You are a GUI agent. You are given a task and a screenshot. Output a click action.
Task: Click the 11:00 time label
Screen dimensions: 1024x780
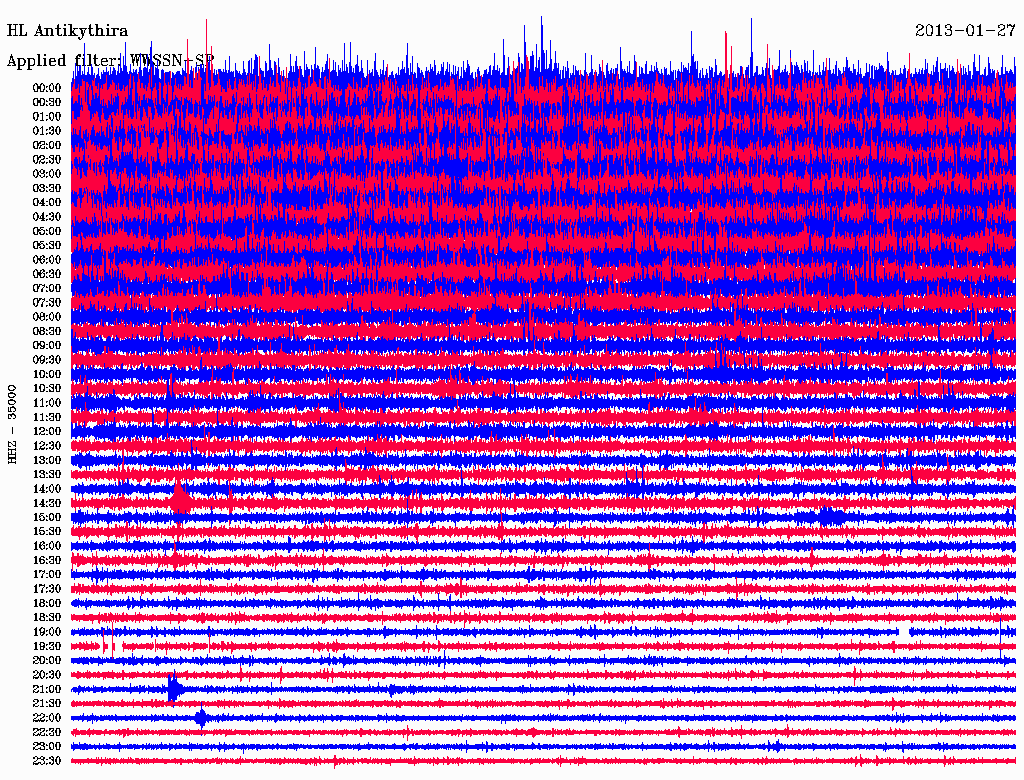coord(47,403)
